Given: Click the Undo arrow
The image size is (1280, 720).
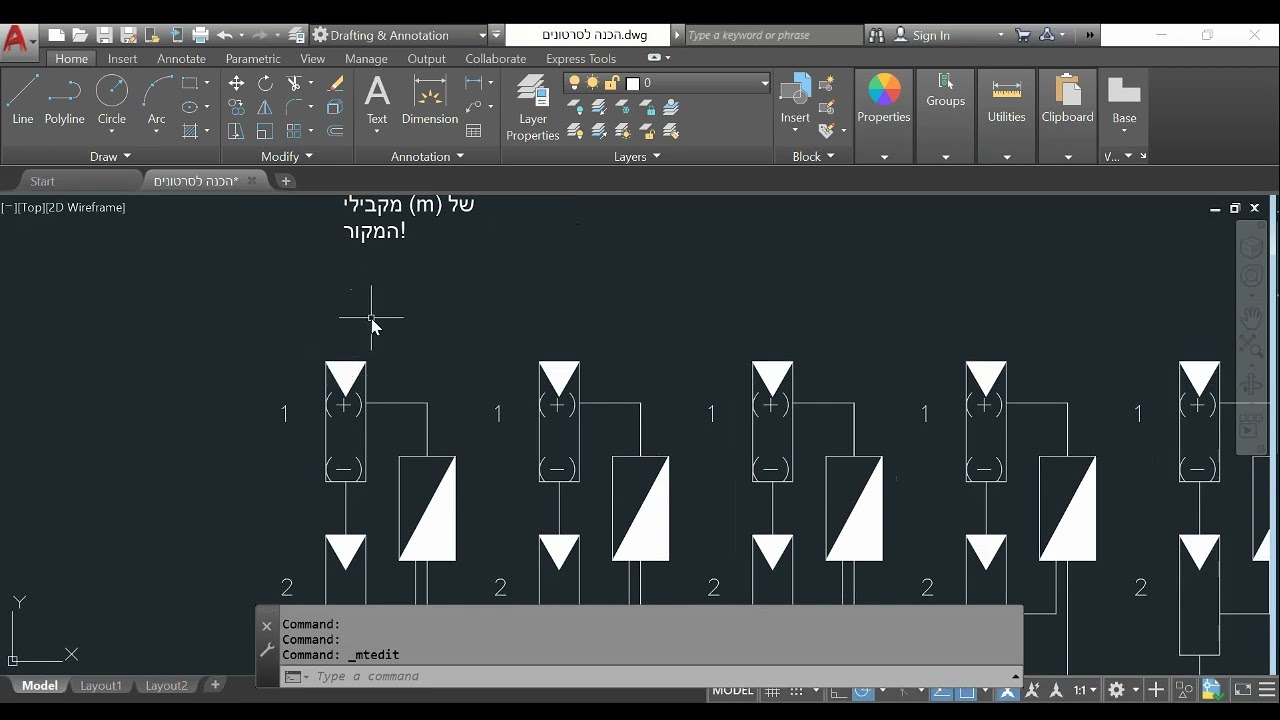Looking at the screenshot, I should (224, 35).
